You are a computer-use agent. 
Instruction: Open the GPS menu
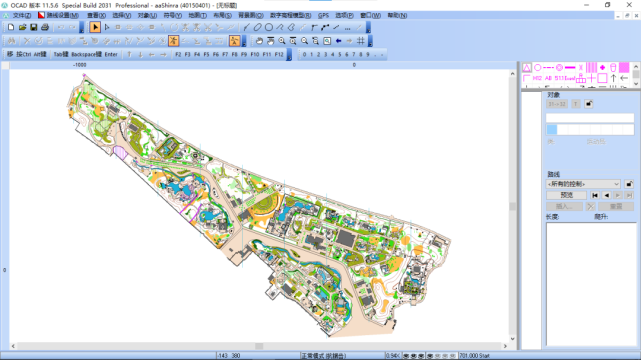click(x=323, y=16)
